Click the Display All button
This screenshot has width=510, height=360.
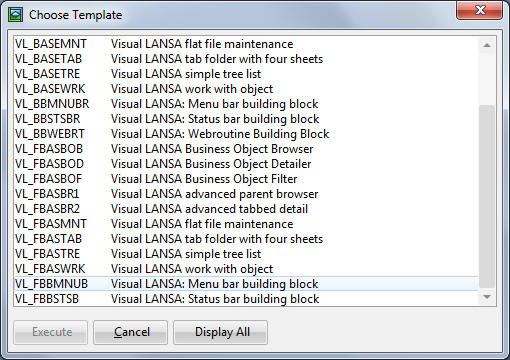click(220, 332)
